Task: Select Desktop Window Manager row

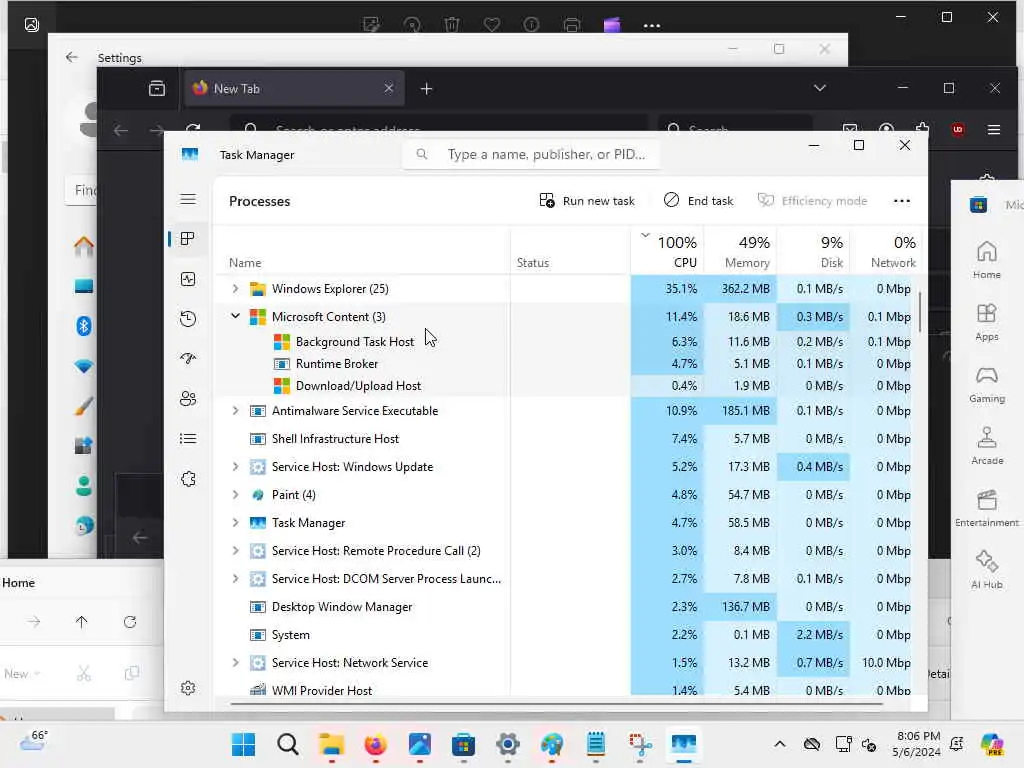Action: pos(566,607)
